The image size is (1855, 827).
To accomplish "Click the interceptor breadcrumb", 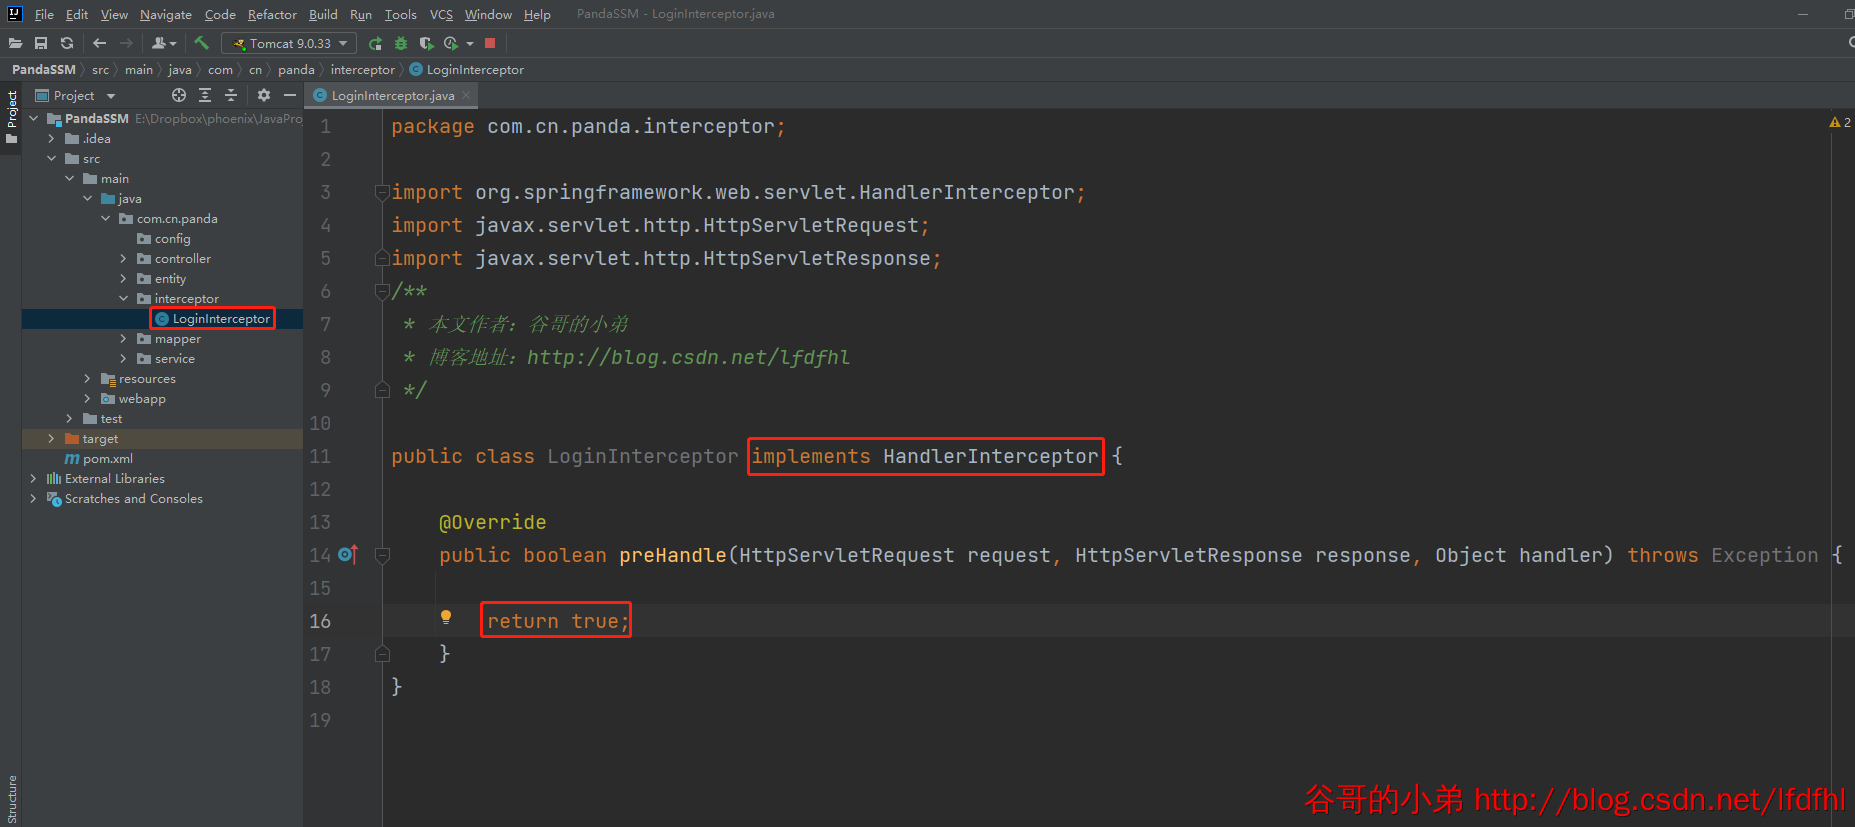I will [362, 69].
